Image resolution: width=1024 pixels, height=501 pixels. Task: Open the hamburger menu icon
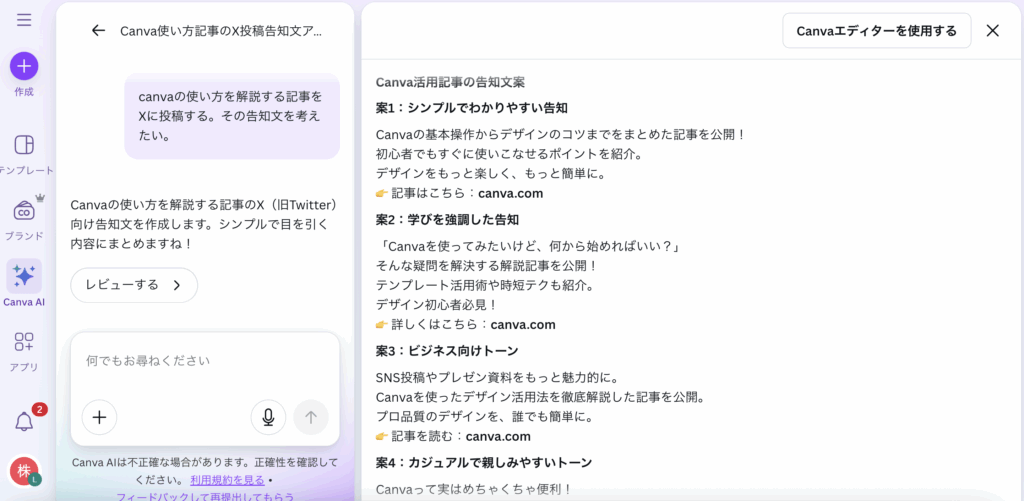24,20
